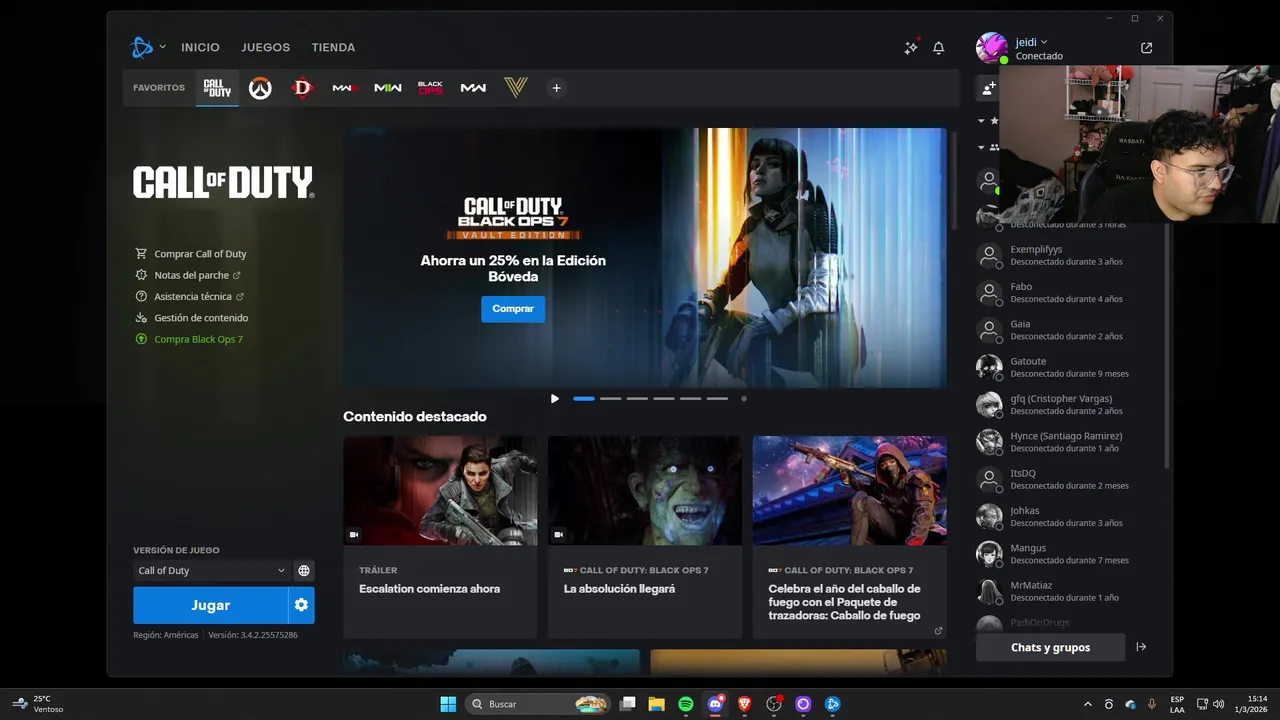Open the Diablo favorite game icon
Viewport: 1280px width, 720px height.
pos(302,88)
